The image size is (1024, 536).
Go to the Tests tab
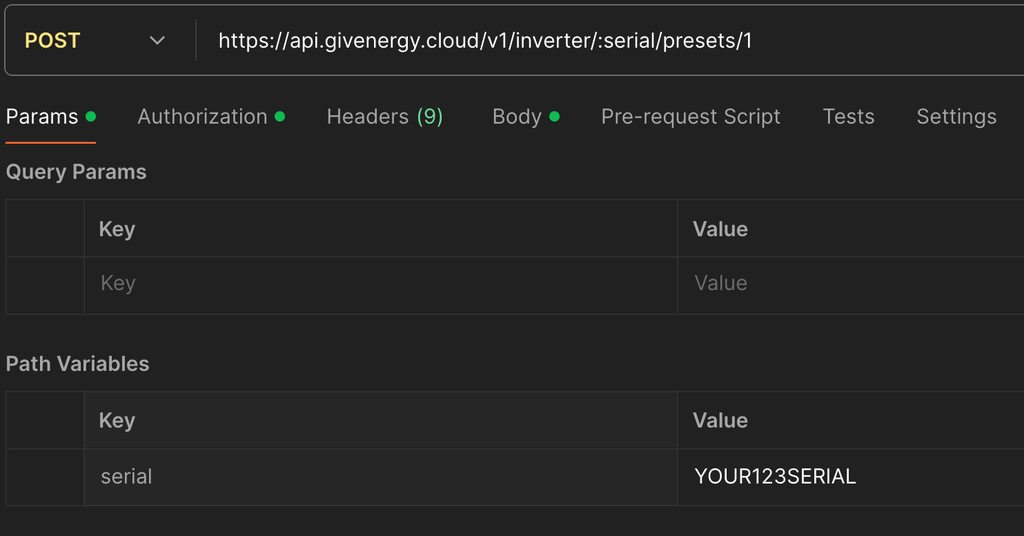tap(848, 117)
